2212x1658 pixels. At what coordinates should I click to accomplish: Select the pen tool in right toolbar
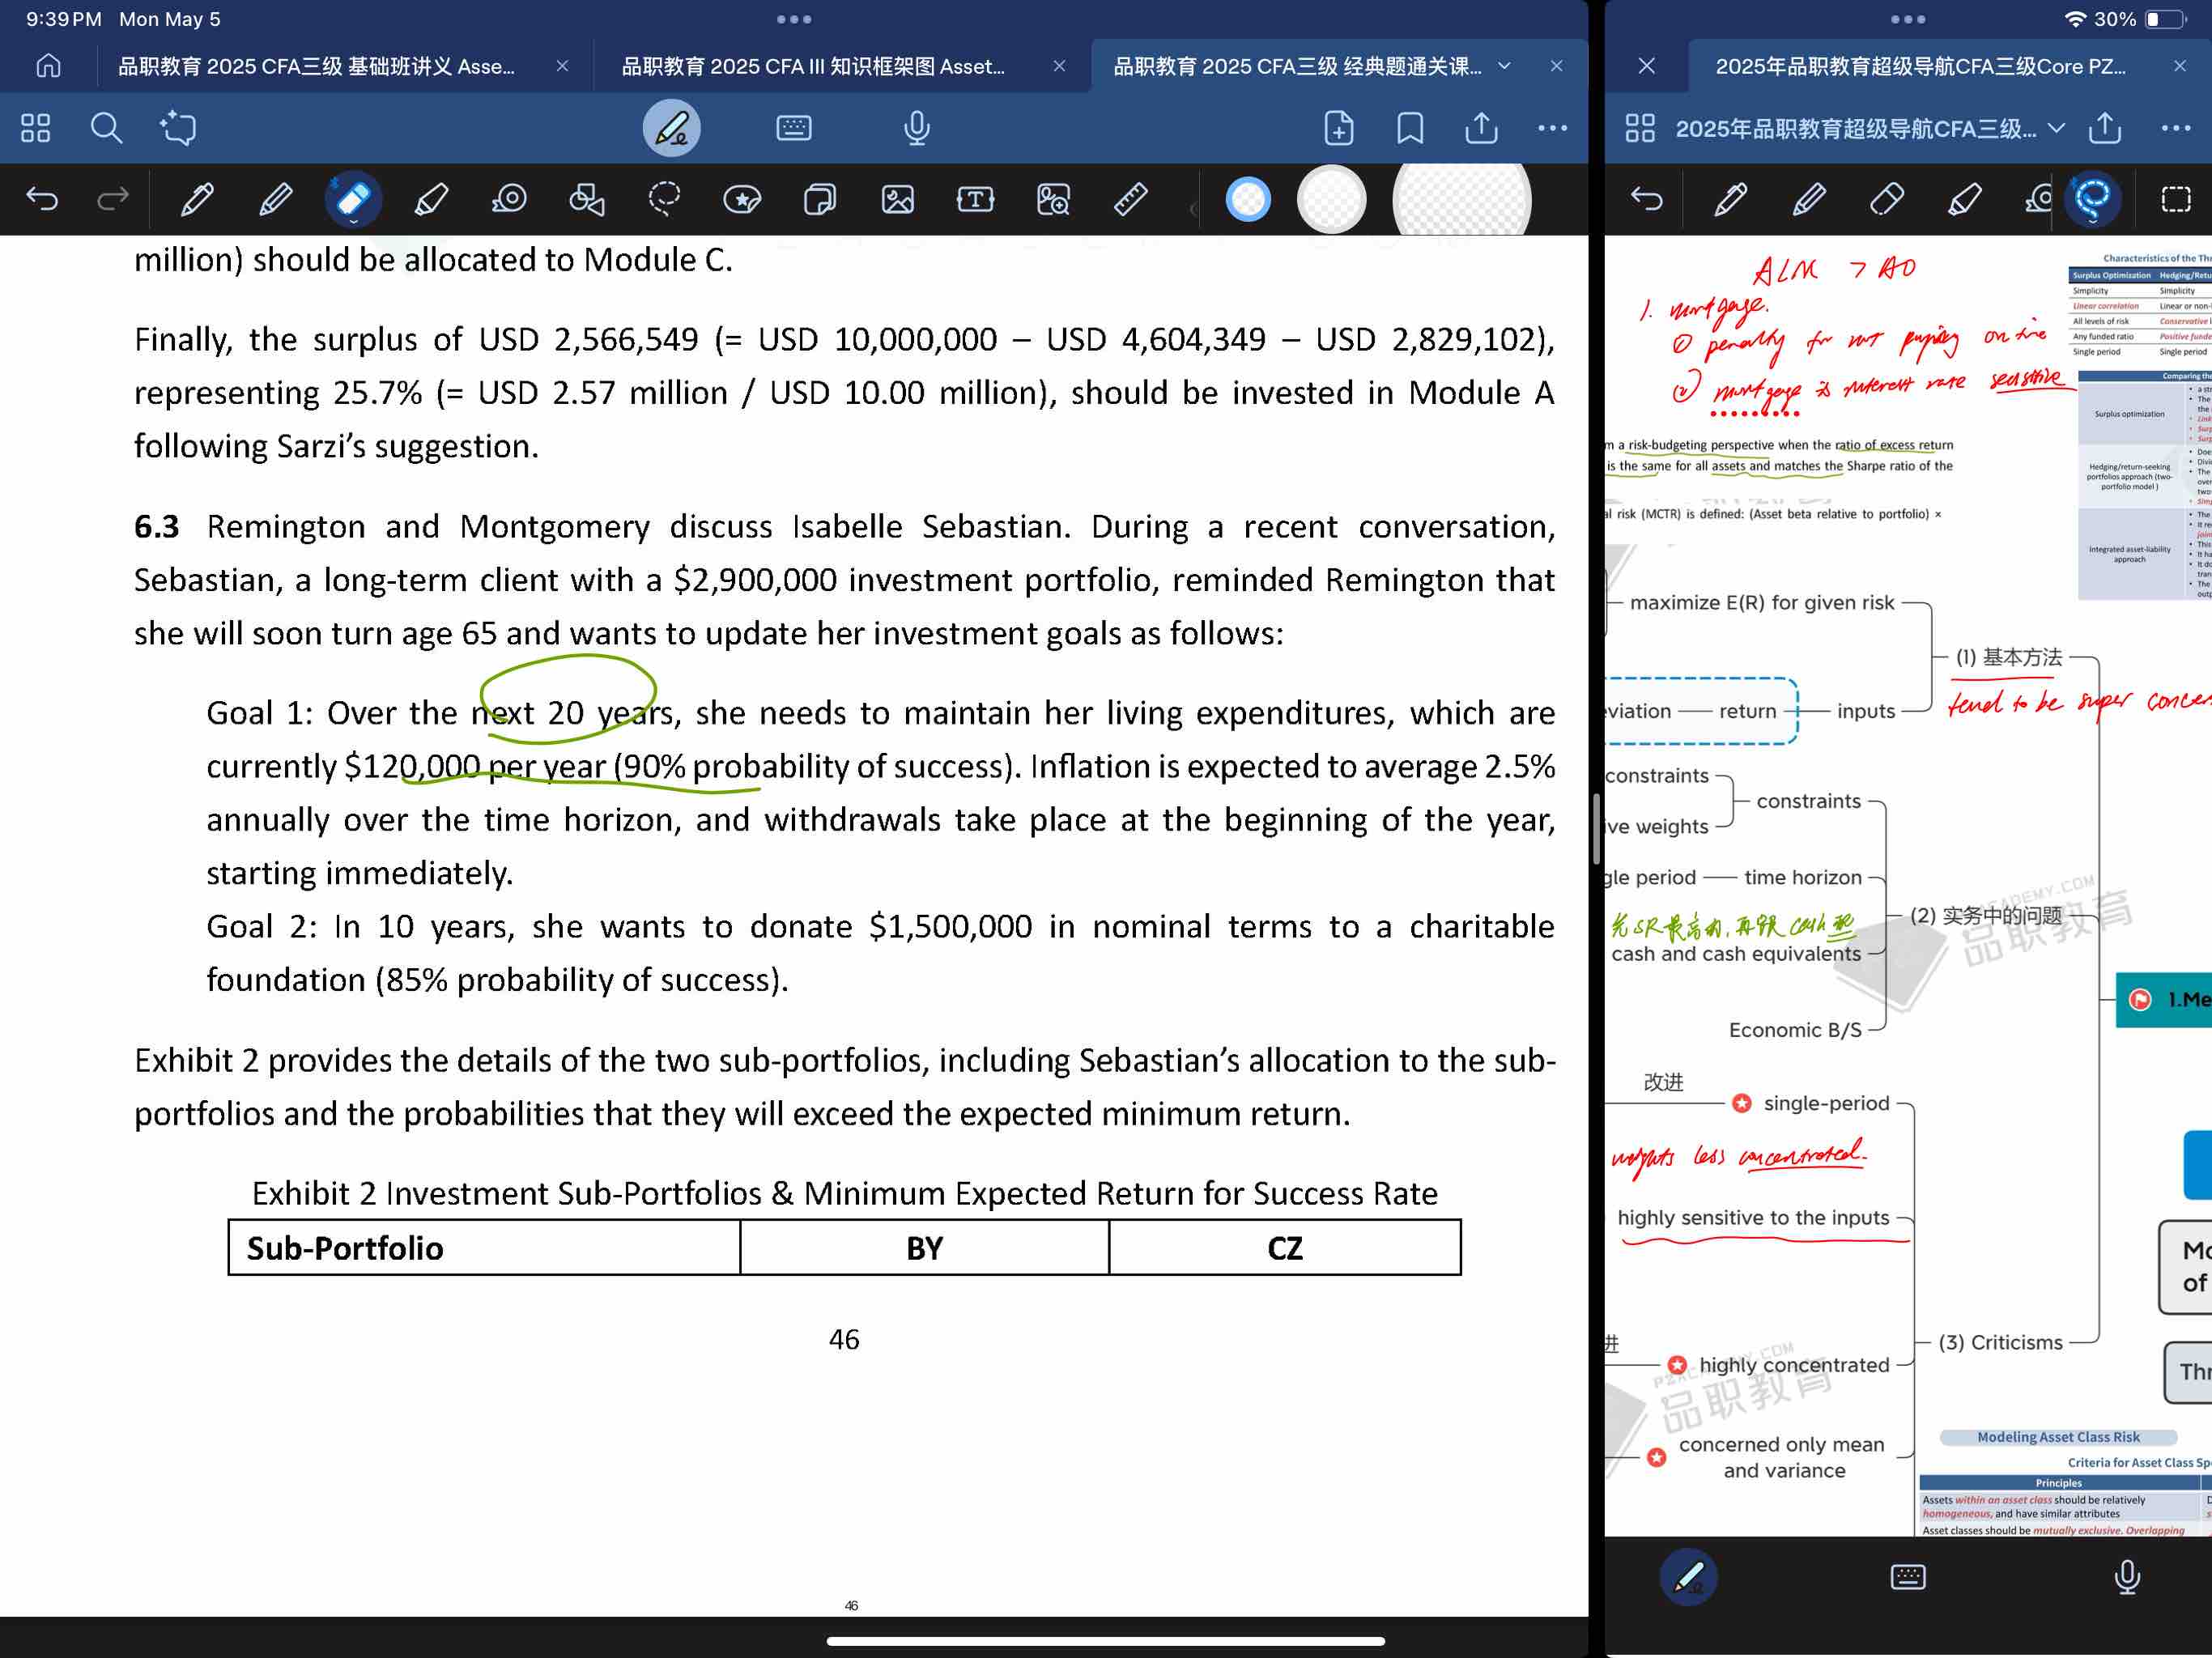tap(1730, 199)
